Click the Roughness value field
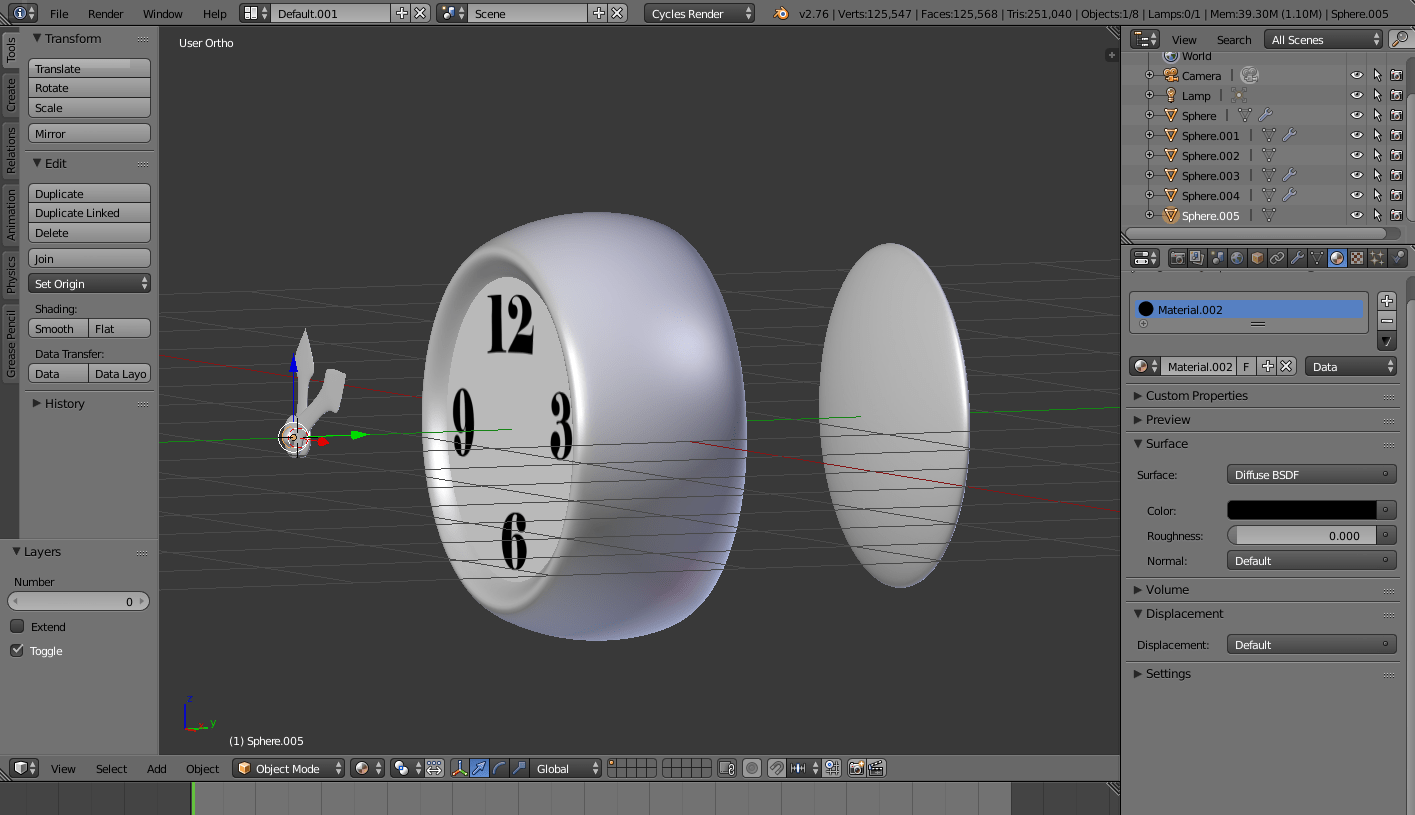This screenshot has width=1415, height=815. [x=1305, y=534]
